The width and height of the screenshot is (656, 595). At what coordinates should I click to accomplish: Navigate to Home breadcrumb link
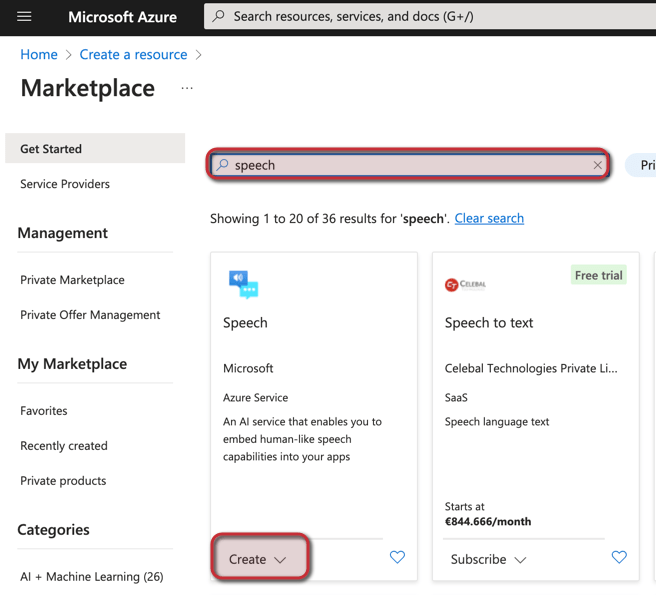39,55
